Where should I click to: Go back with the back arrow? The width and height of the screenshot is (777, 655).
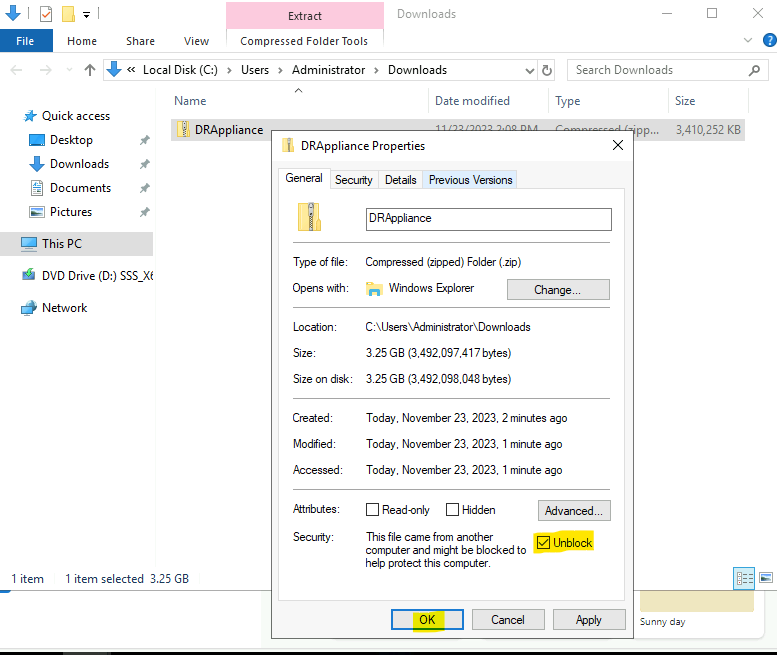coord(16,70)
